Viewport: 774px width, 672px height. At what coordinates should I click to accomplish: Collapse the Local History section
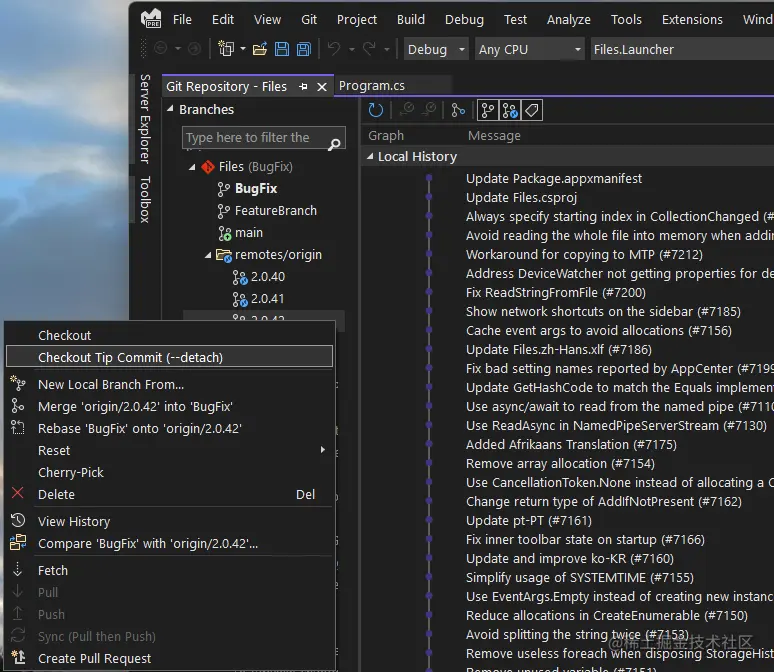click(x=370, y=156)
